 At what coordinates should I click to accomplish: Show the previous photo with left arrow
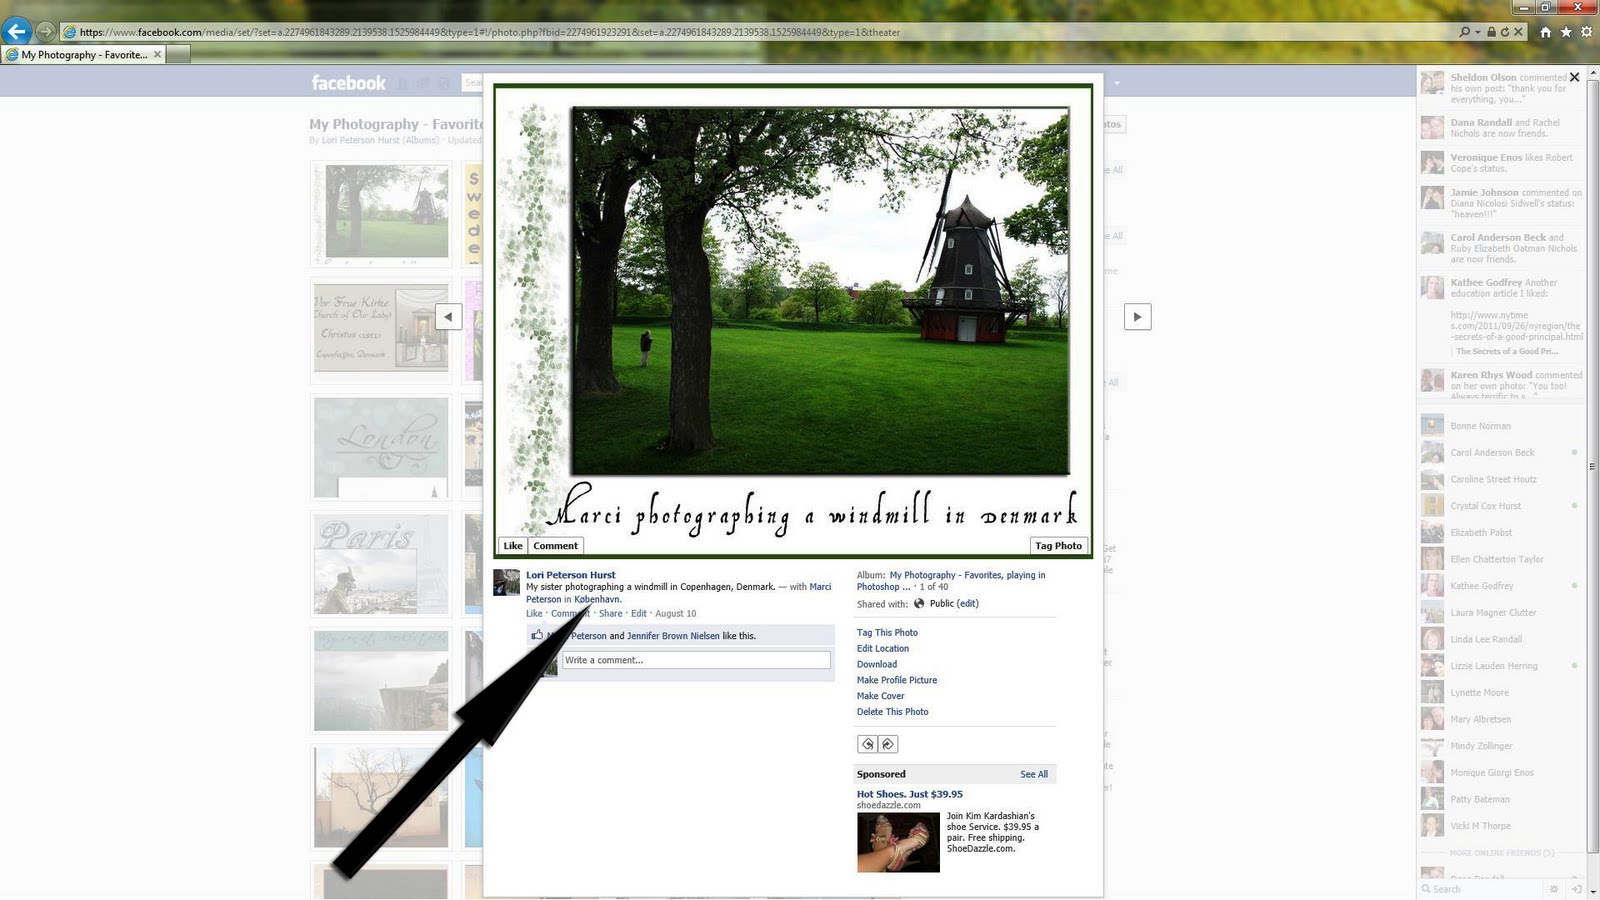pyautogui.click(x=448, y=317)
